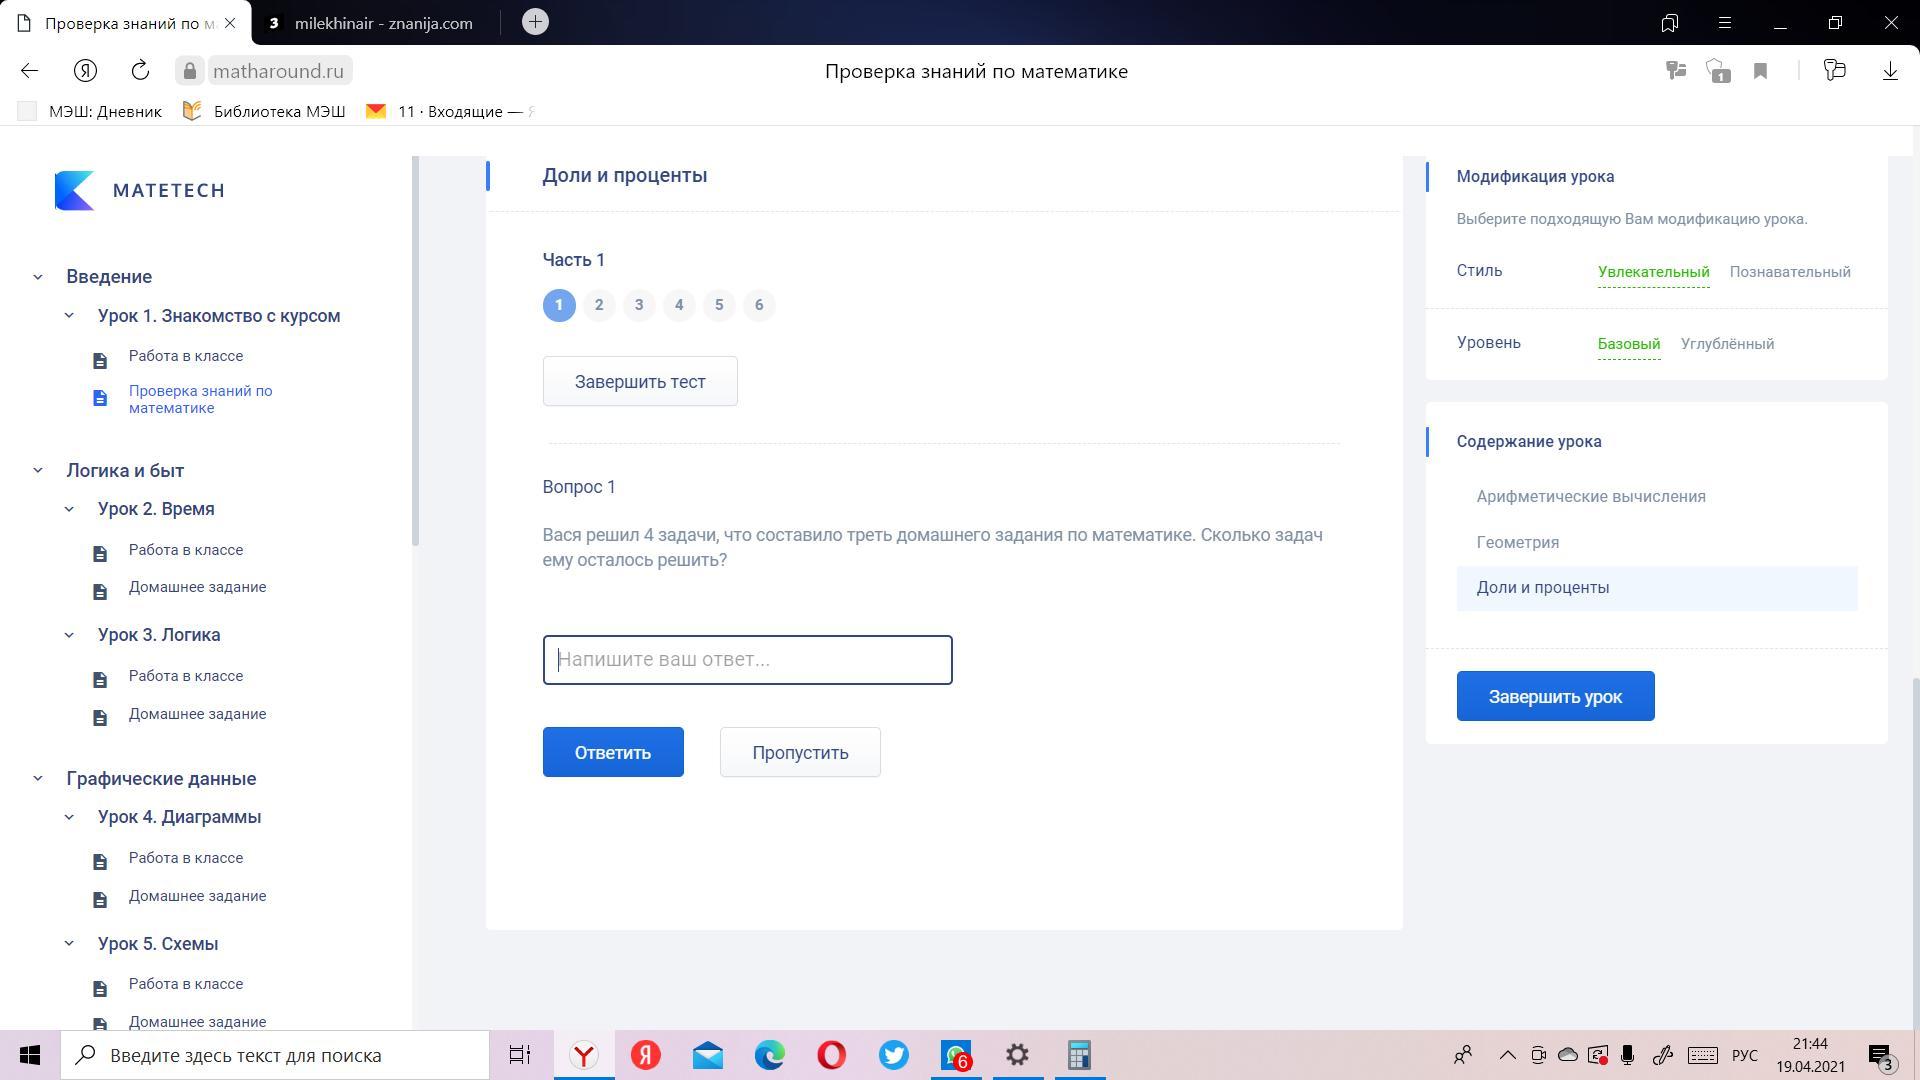Switch lesson style to Познавательный

(x=1789, y=272)
